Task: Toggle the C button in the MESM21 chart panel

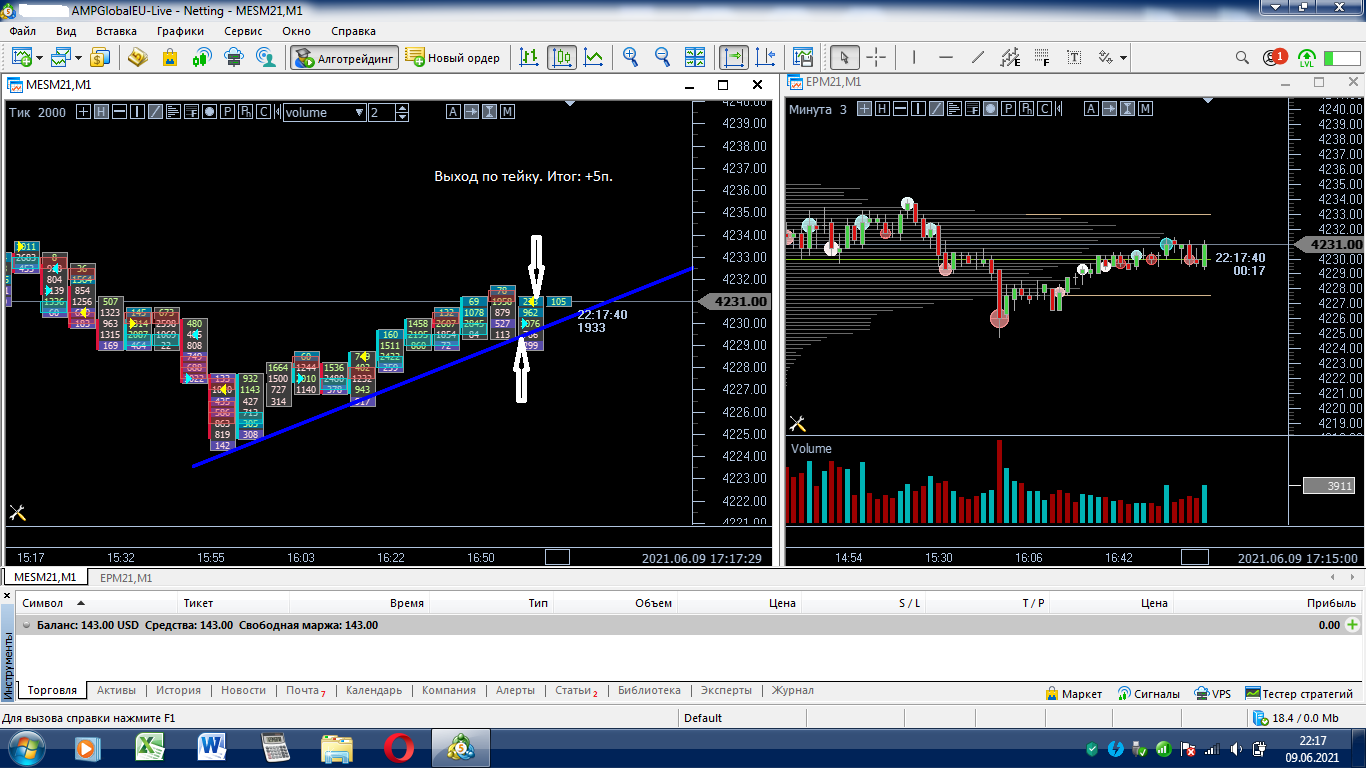Action: (x=263, y=112)
